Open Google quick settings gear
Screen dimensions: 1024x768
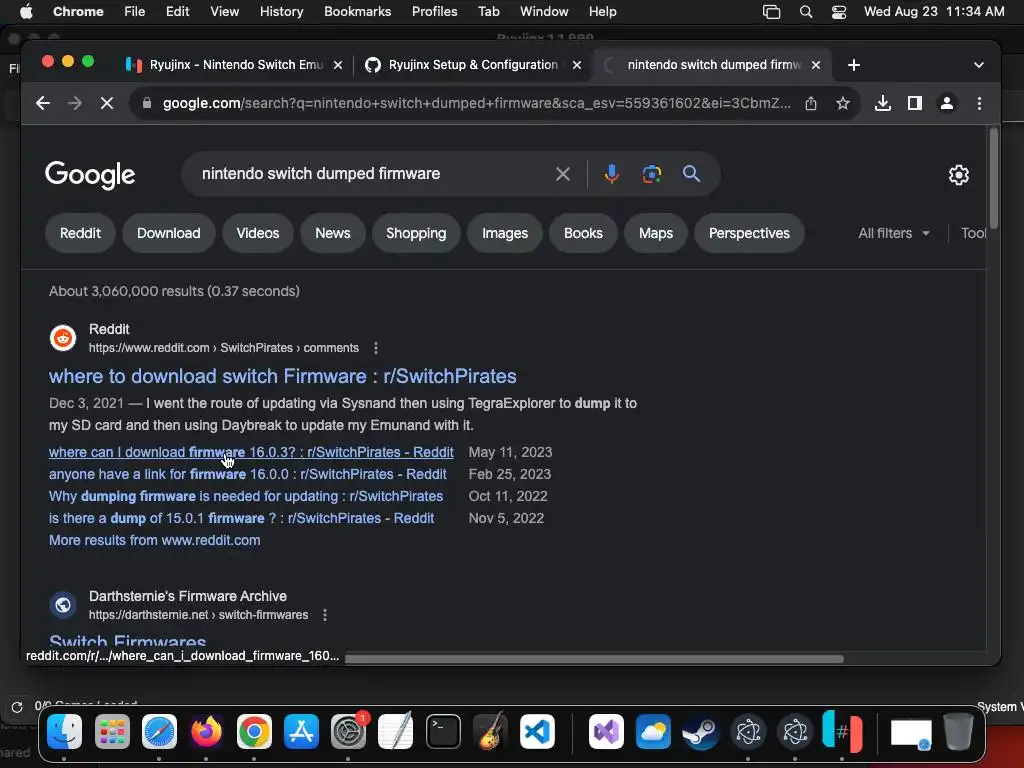pyautogui.click(x=958, y=174)
